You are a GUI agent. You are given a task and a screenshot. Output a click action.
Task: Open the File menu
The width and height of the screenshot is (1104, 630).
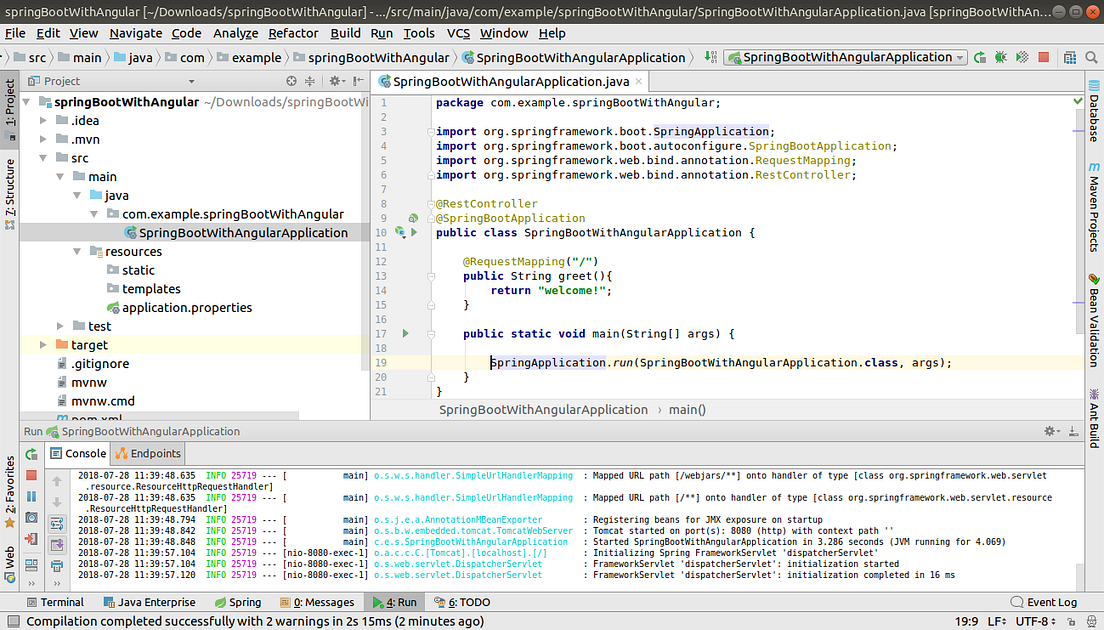[15, 33]
